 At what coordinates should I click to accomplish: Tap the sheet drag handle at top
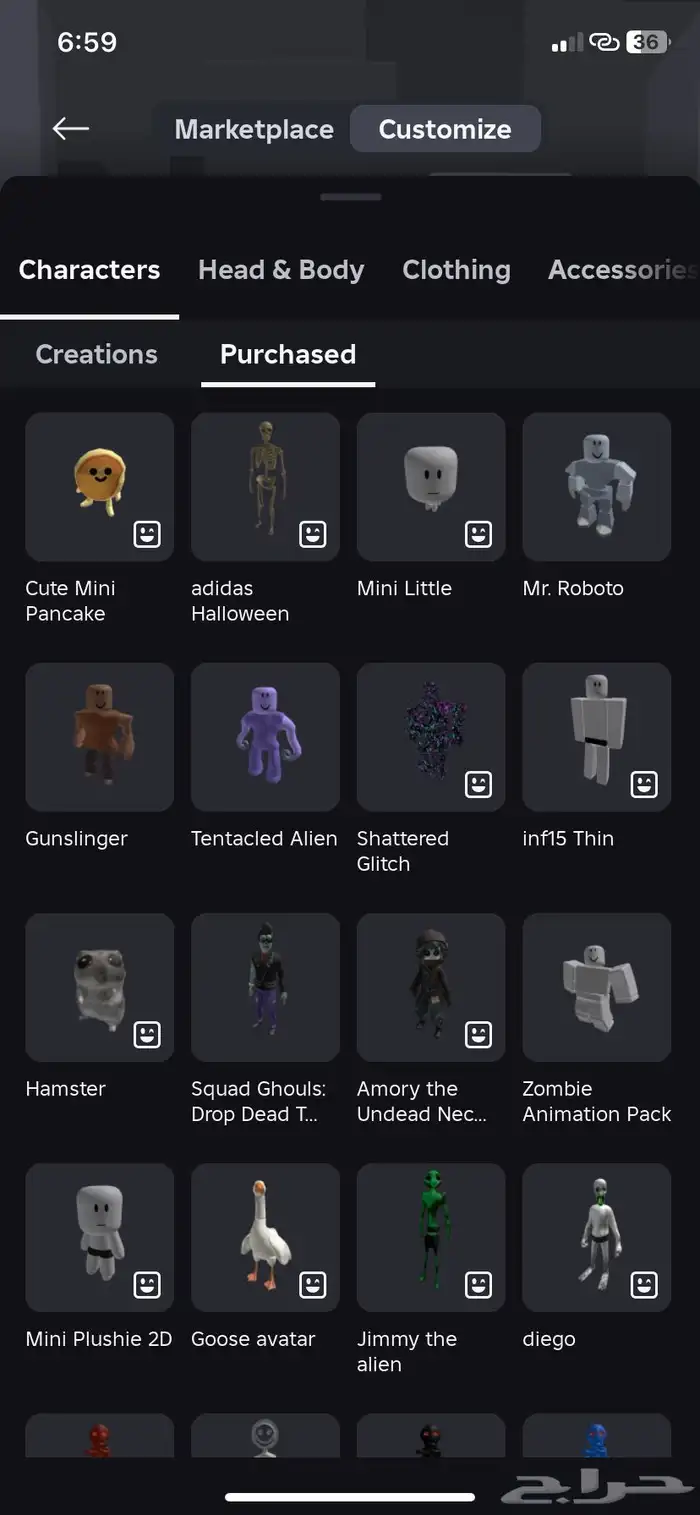click(350, 197)
